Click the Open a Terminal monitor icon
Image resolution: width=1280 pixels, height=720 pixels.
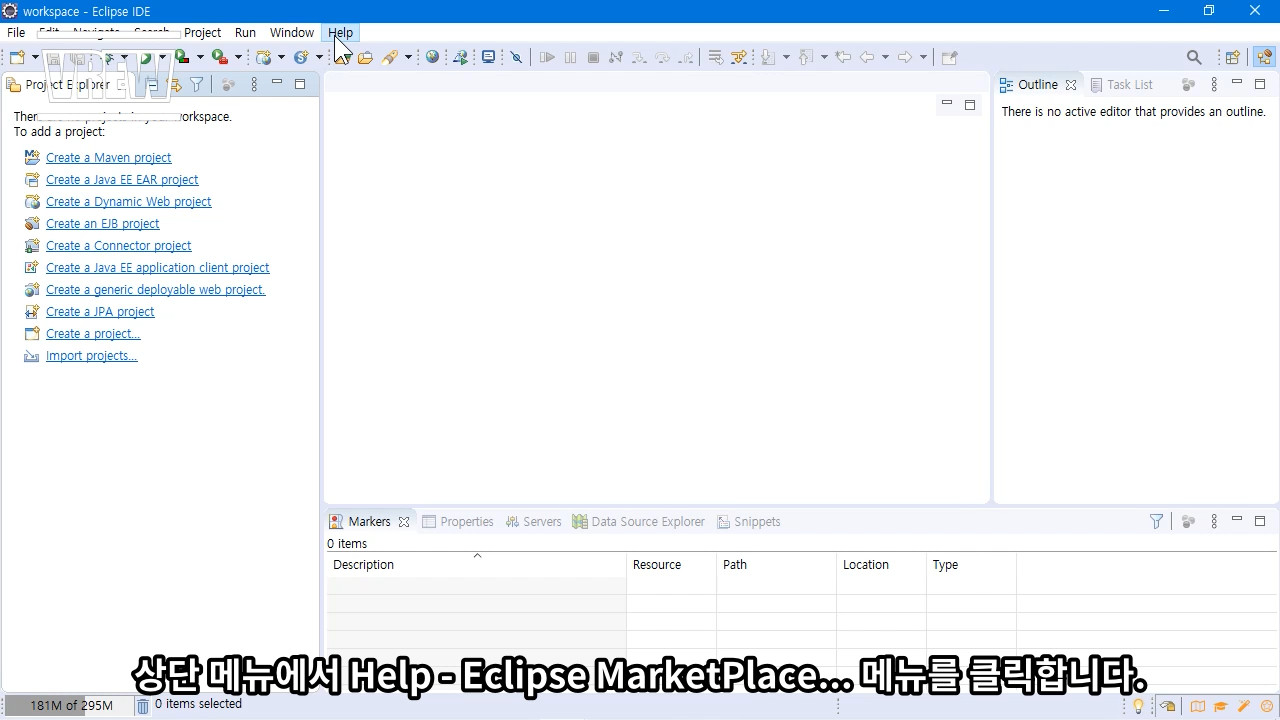click(488, 57)
